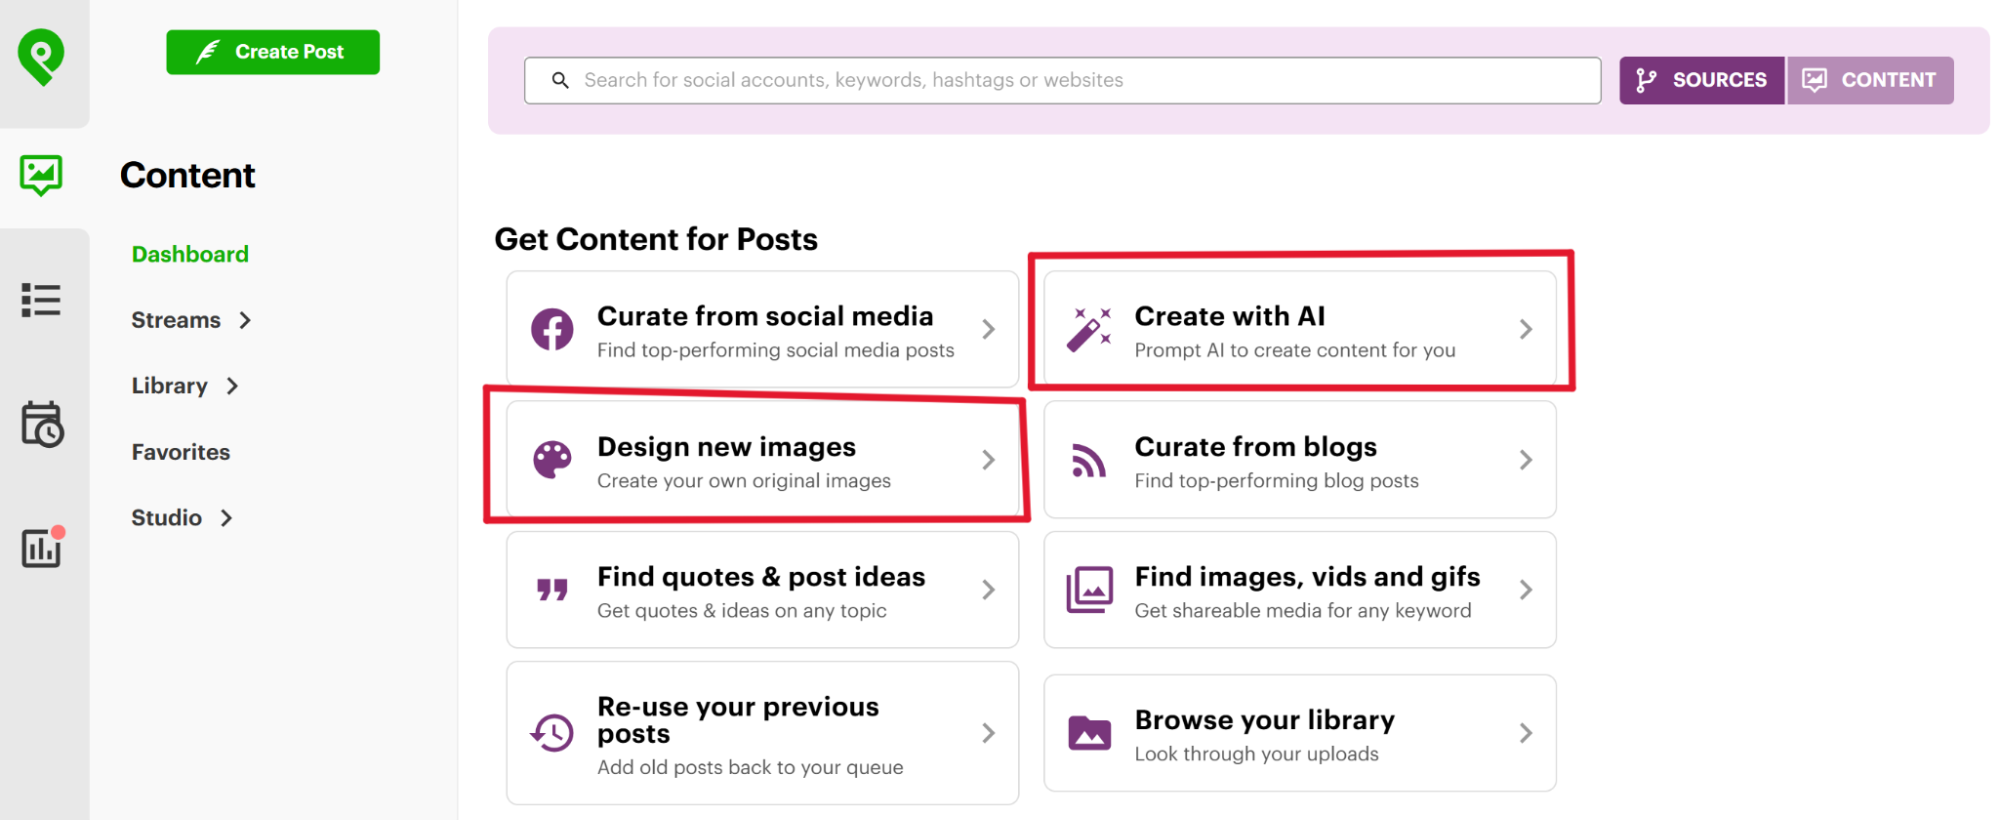1999x820 pixels.
Task: Expand the Library submenu chevron
Action: (x=232, y=386)
